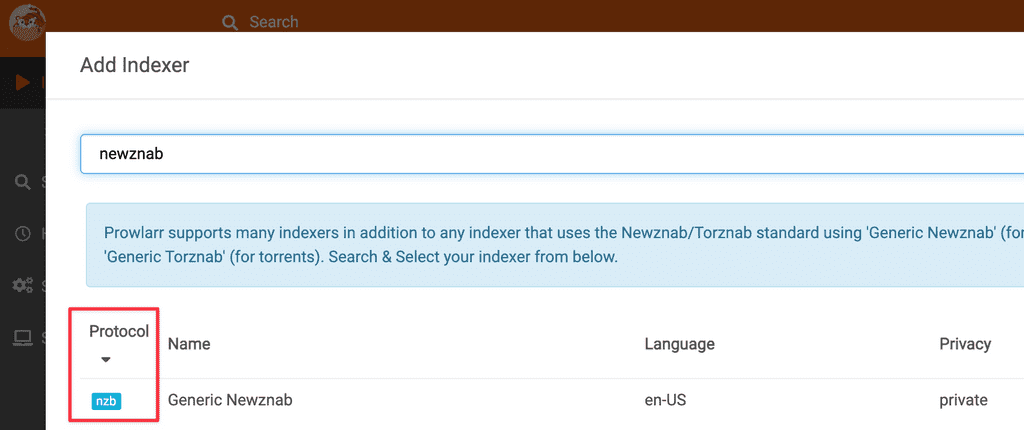The height and width of the screenshot is (430, 1024).
Task: Toggle the Protocol sort arrow
Action: [106, 360]
